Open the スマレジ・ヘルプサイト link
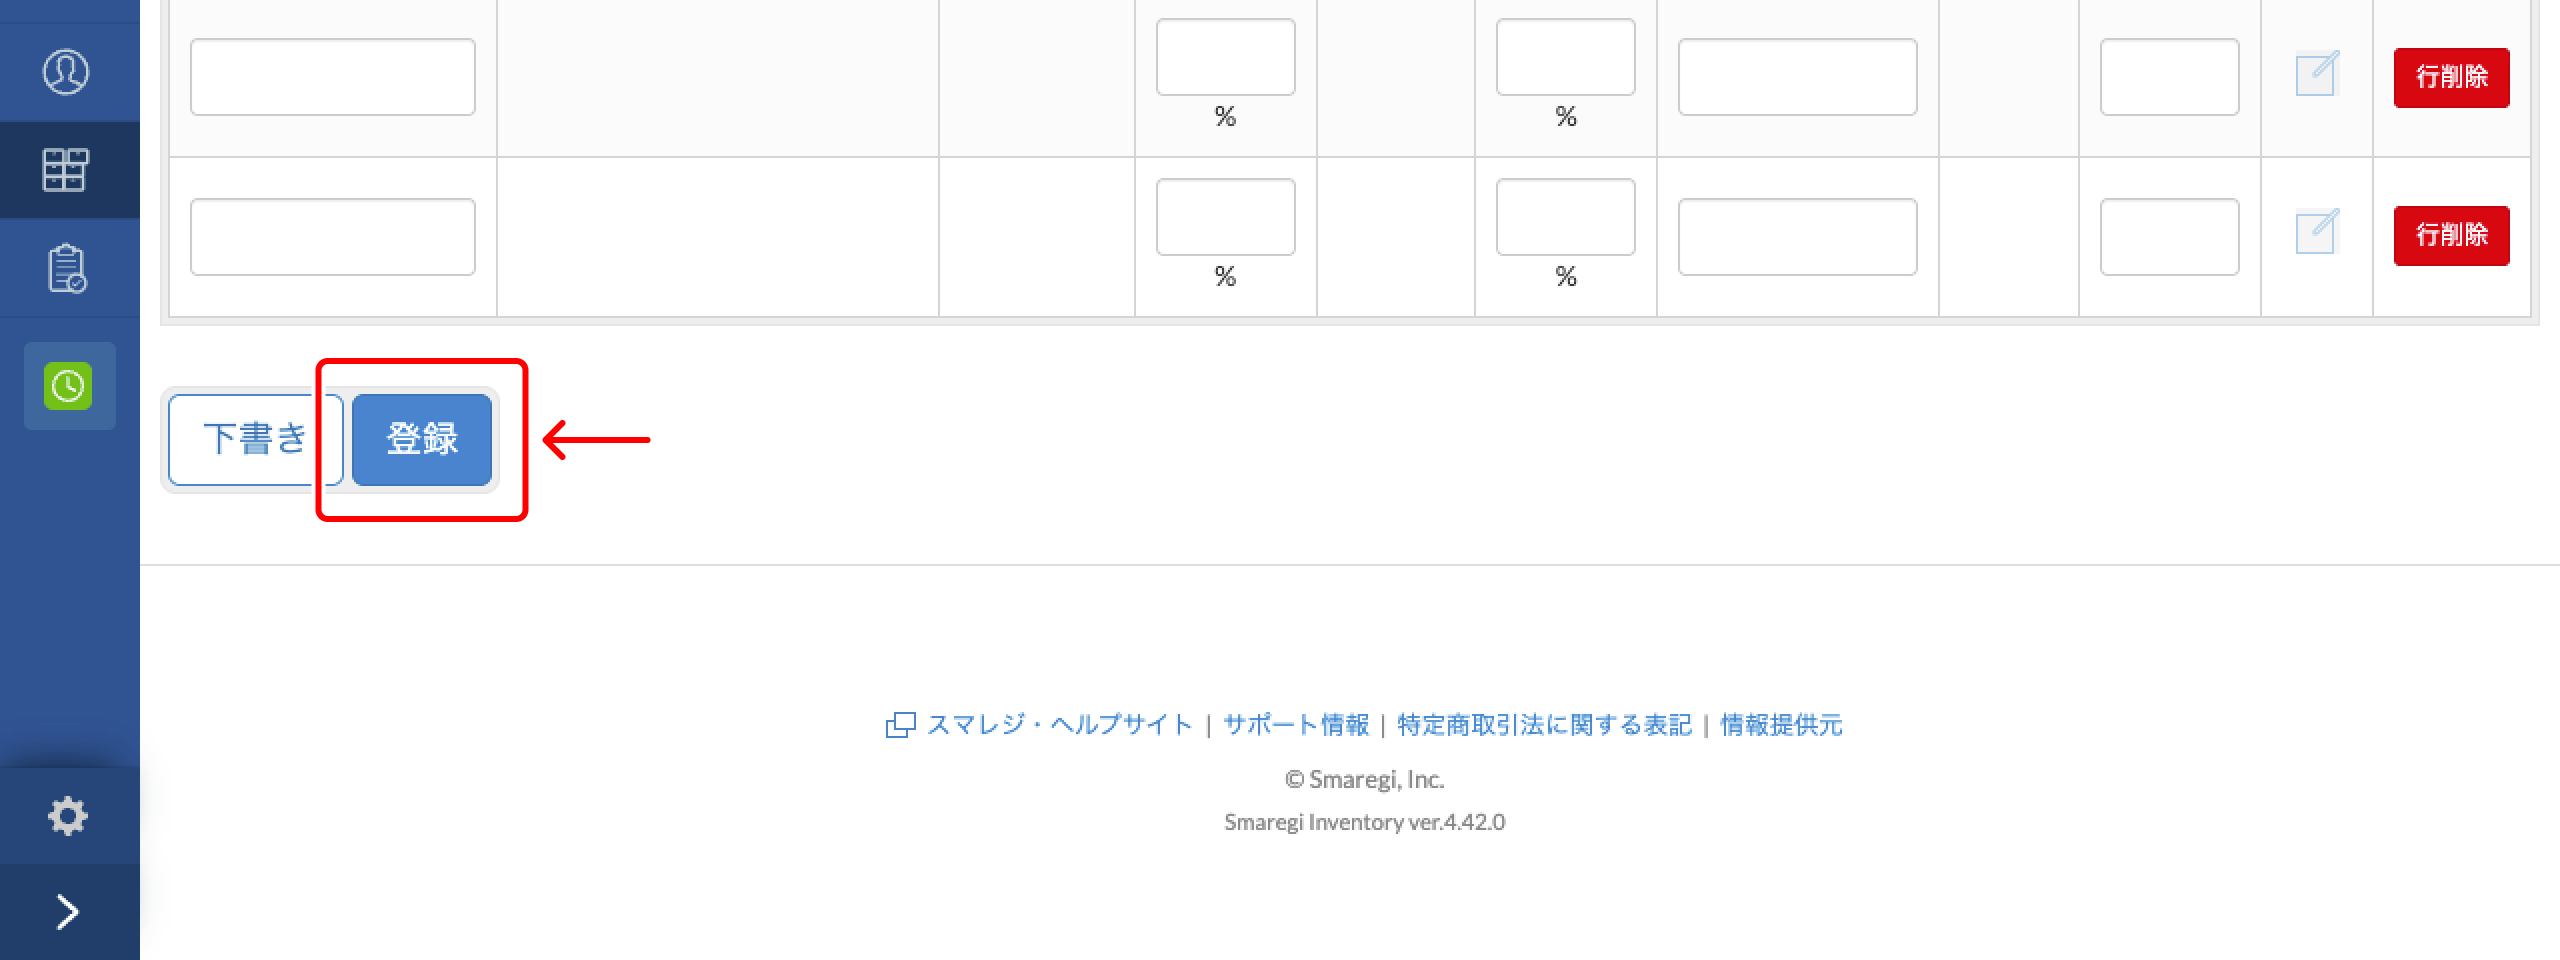 tap(1059, 725)
